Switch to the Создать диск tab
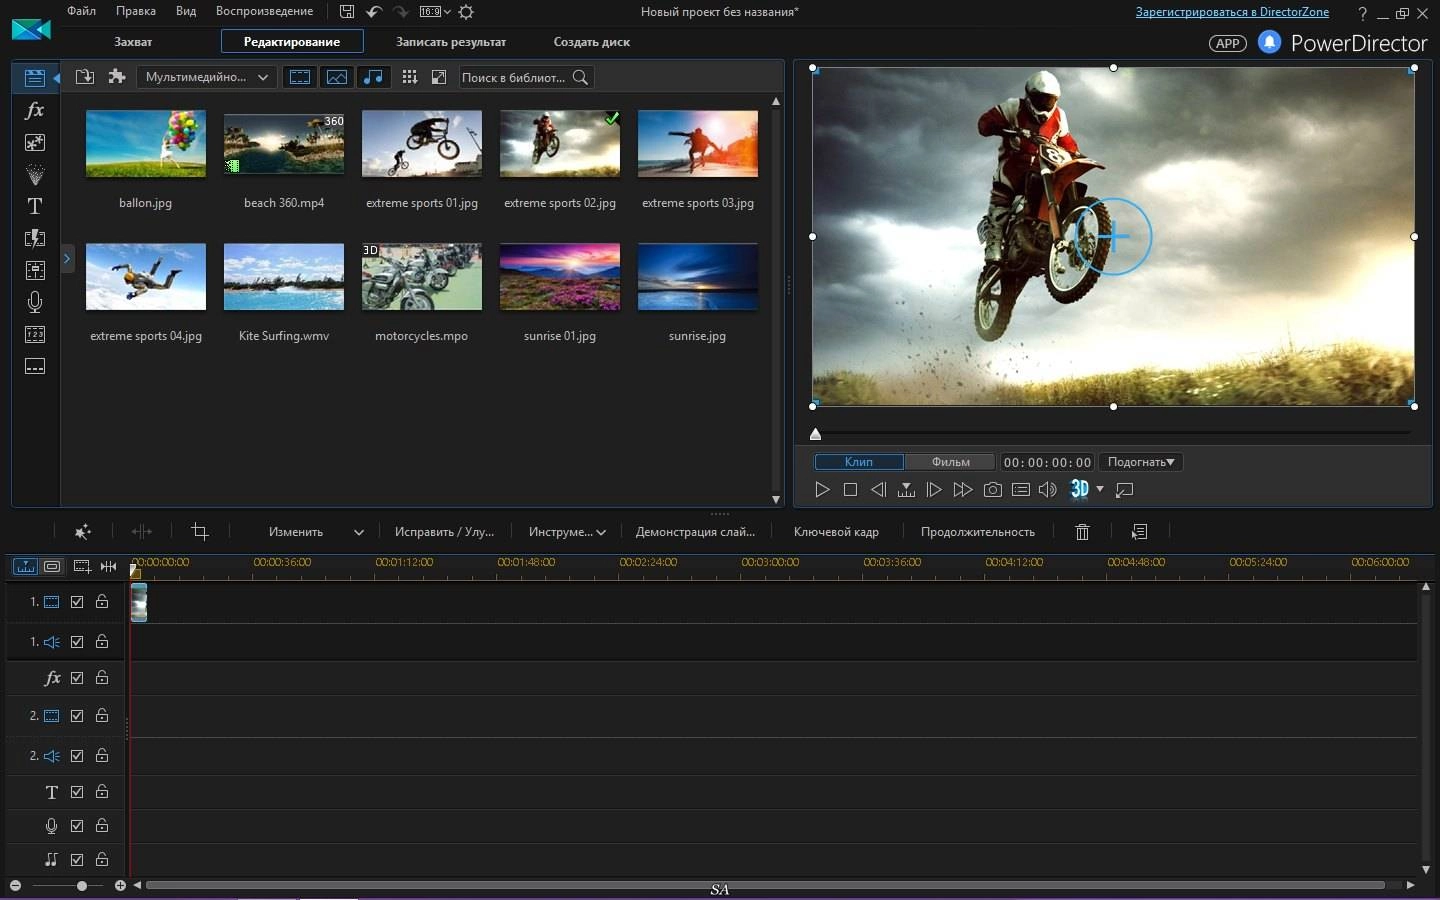Image resolution: width=1440 pixels, height=900 pixels. 592,42
